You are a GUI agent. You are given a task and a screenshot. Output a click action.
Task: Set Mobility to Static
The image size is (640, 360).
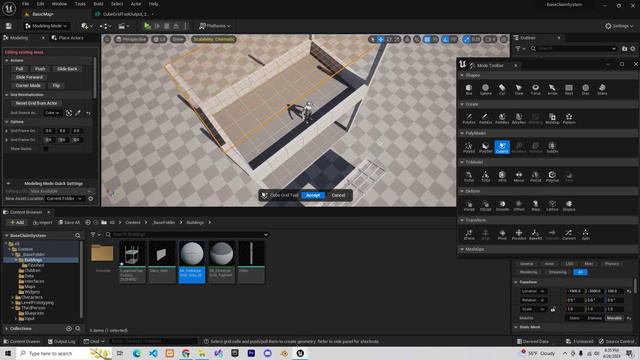pos(574,318)
